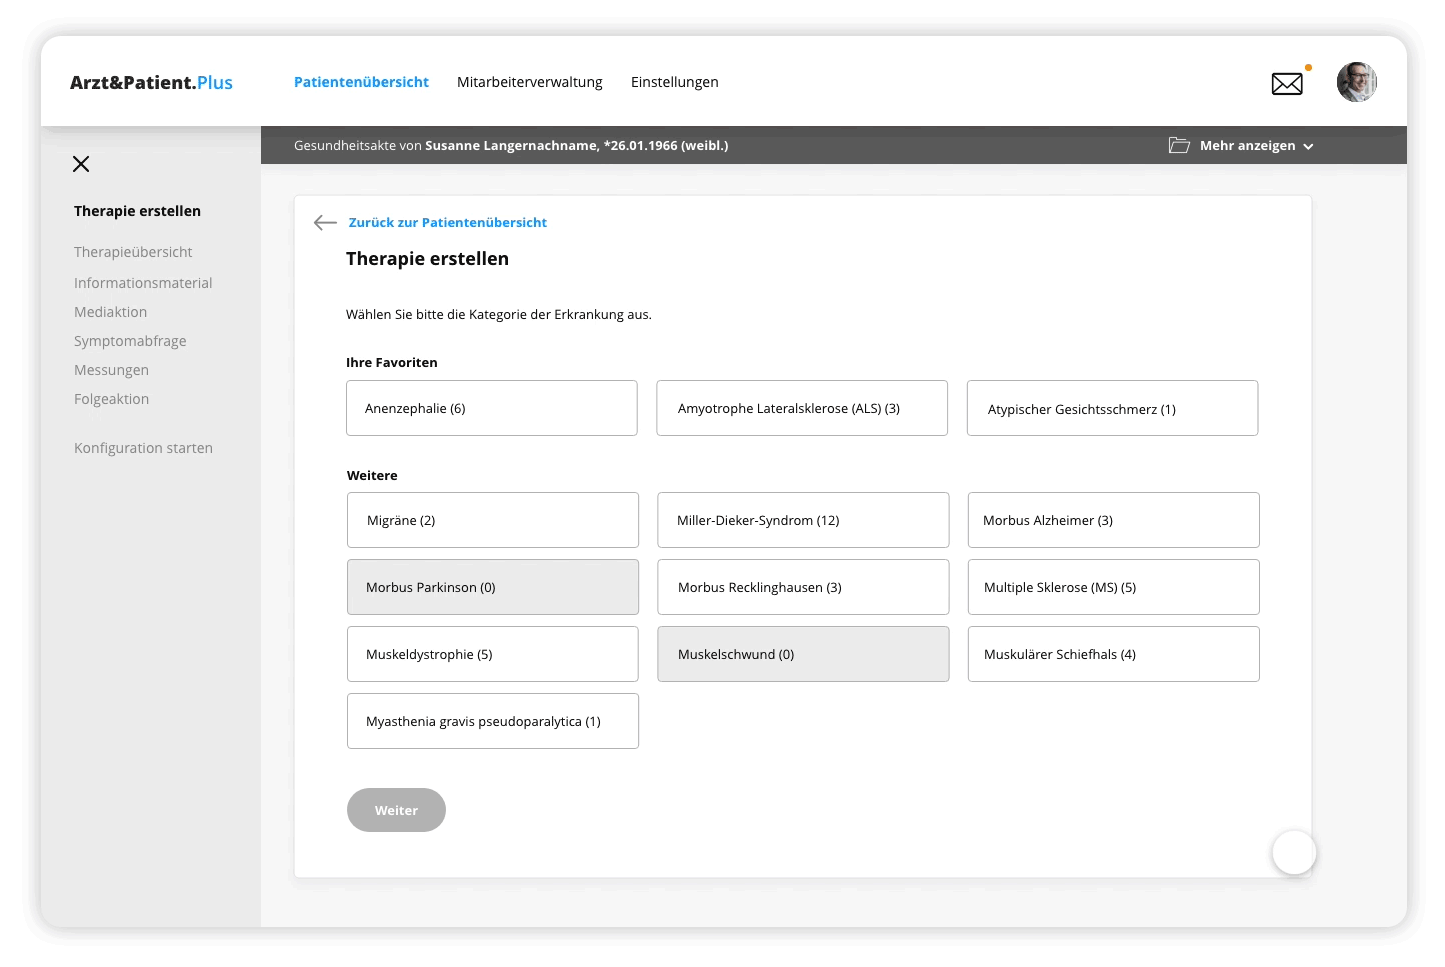
Task: Select Myasthenia gravis pseudoparalytica (1)
Action: click(493, 721)
